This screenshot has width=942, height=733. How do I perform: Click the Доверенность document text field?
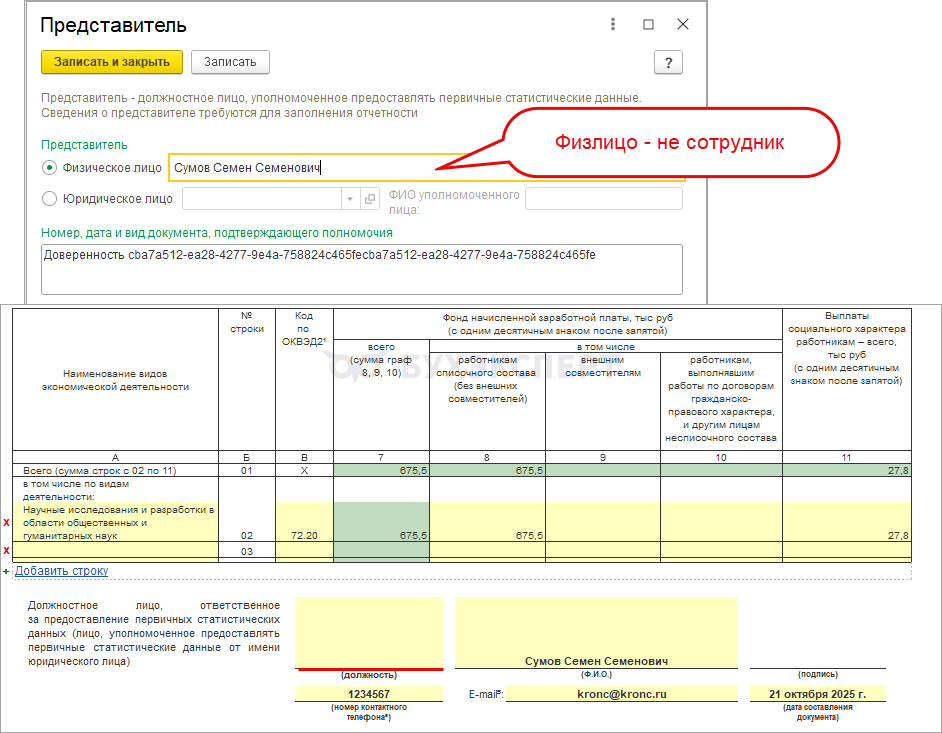pyautogui.click(x=361, y=268)
